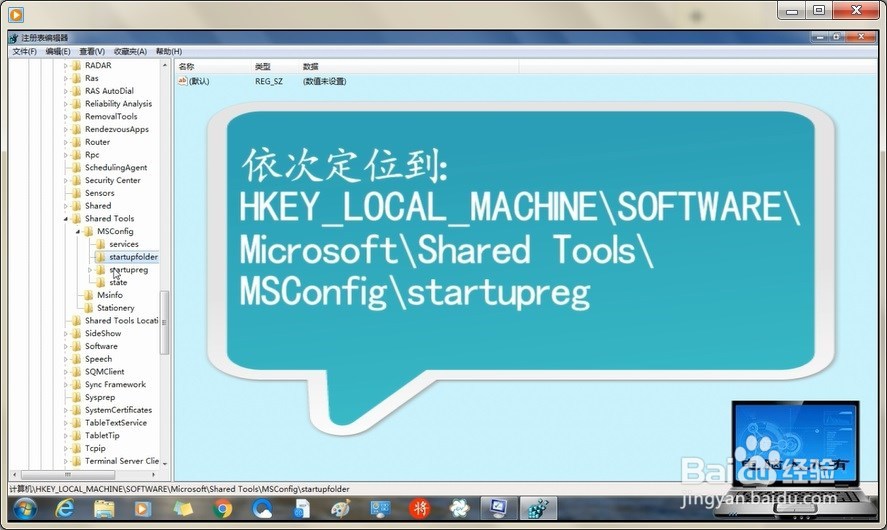Screen dimensions: 887x530
Task: Open the red Chinese chess taskbar icon
Action: [x=420, y=509]
